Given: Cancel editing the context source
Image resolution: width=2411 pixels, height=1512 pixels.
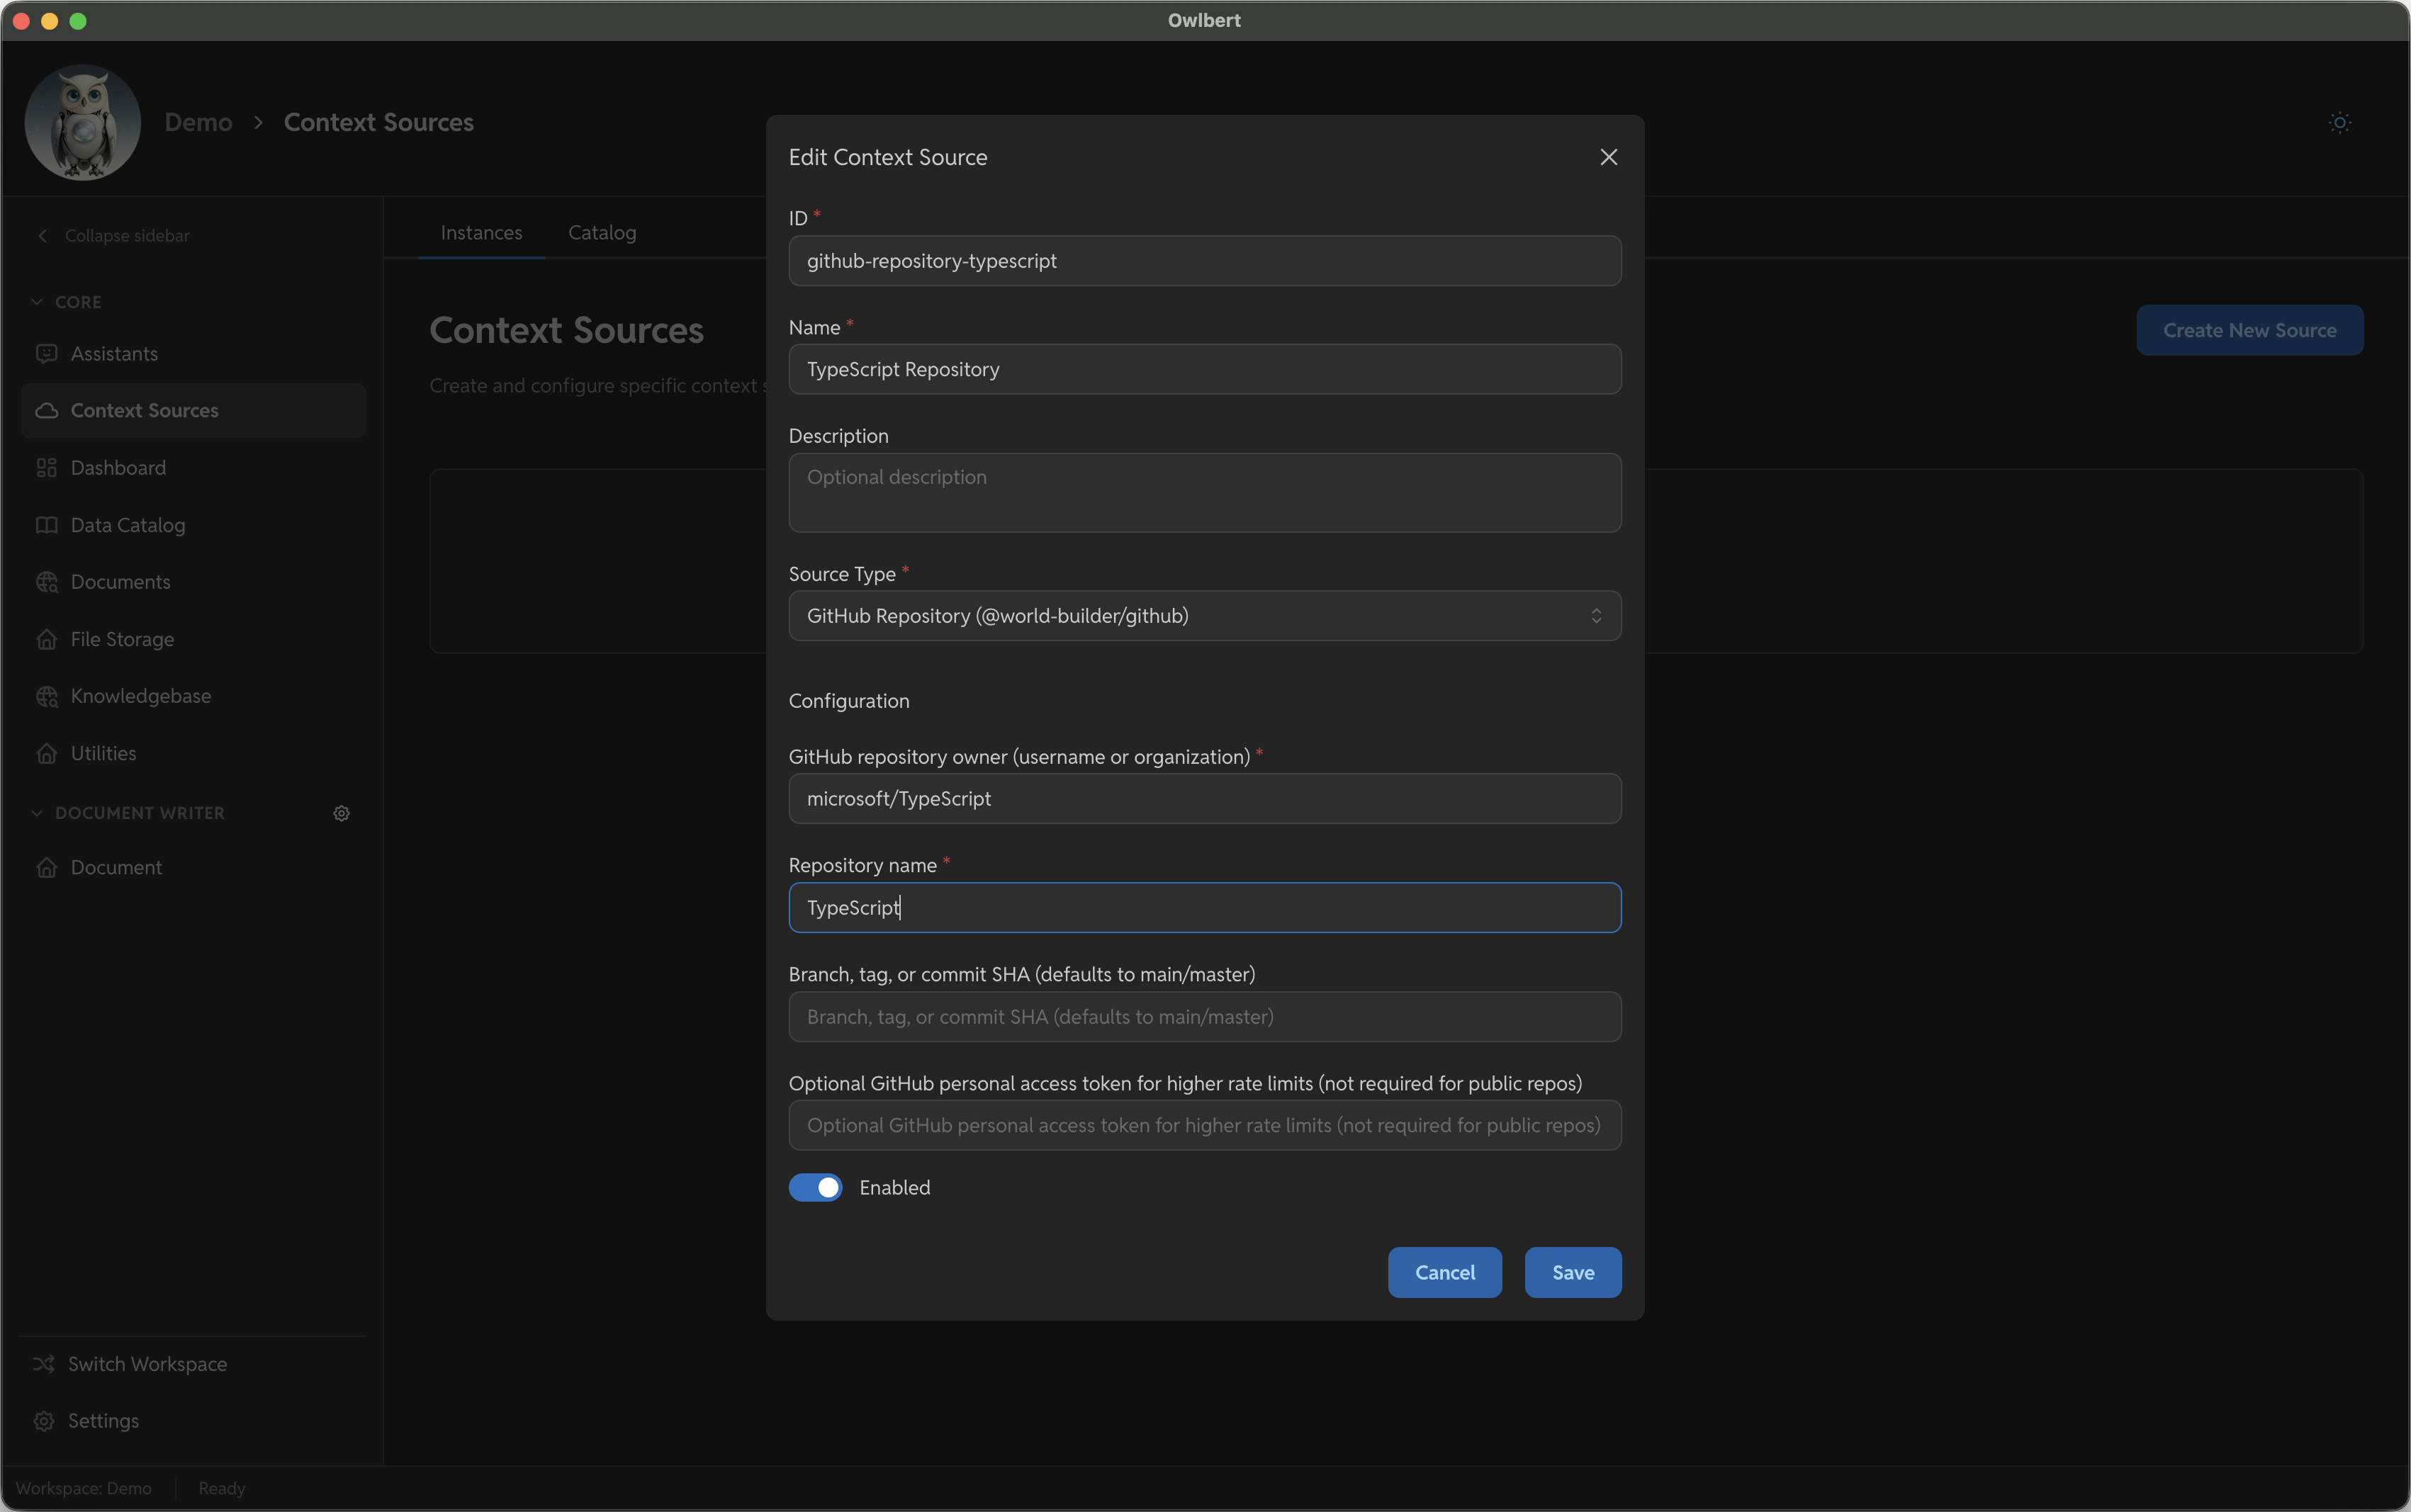Looking at the screenshot, I should pos(1444,1272).
